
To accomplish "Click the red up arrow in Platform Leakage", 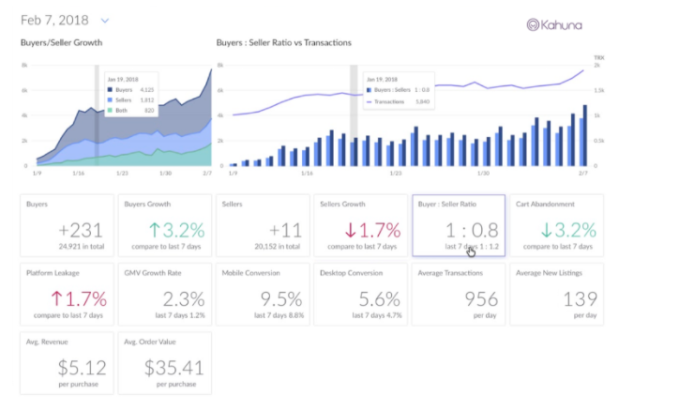I will (x=57, y=299).
